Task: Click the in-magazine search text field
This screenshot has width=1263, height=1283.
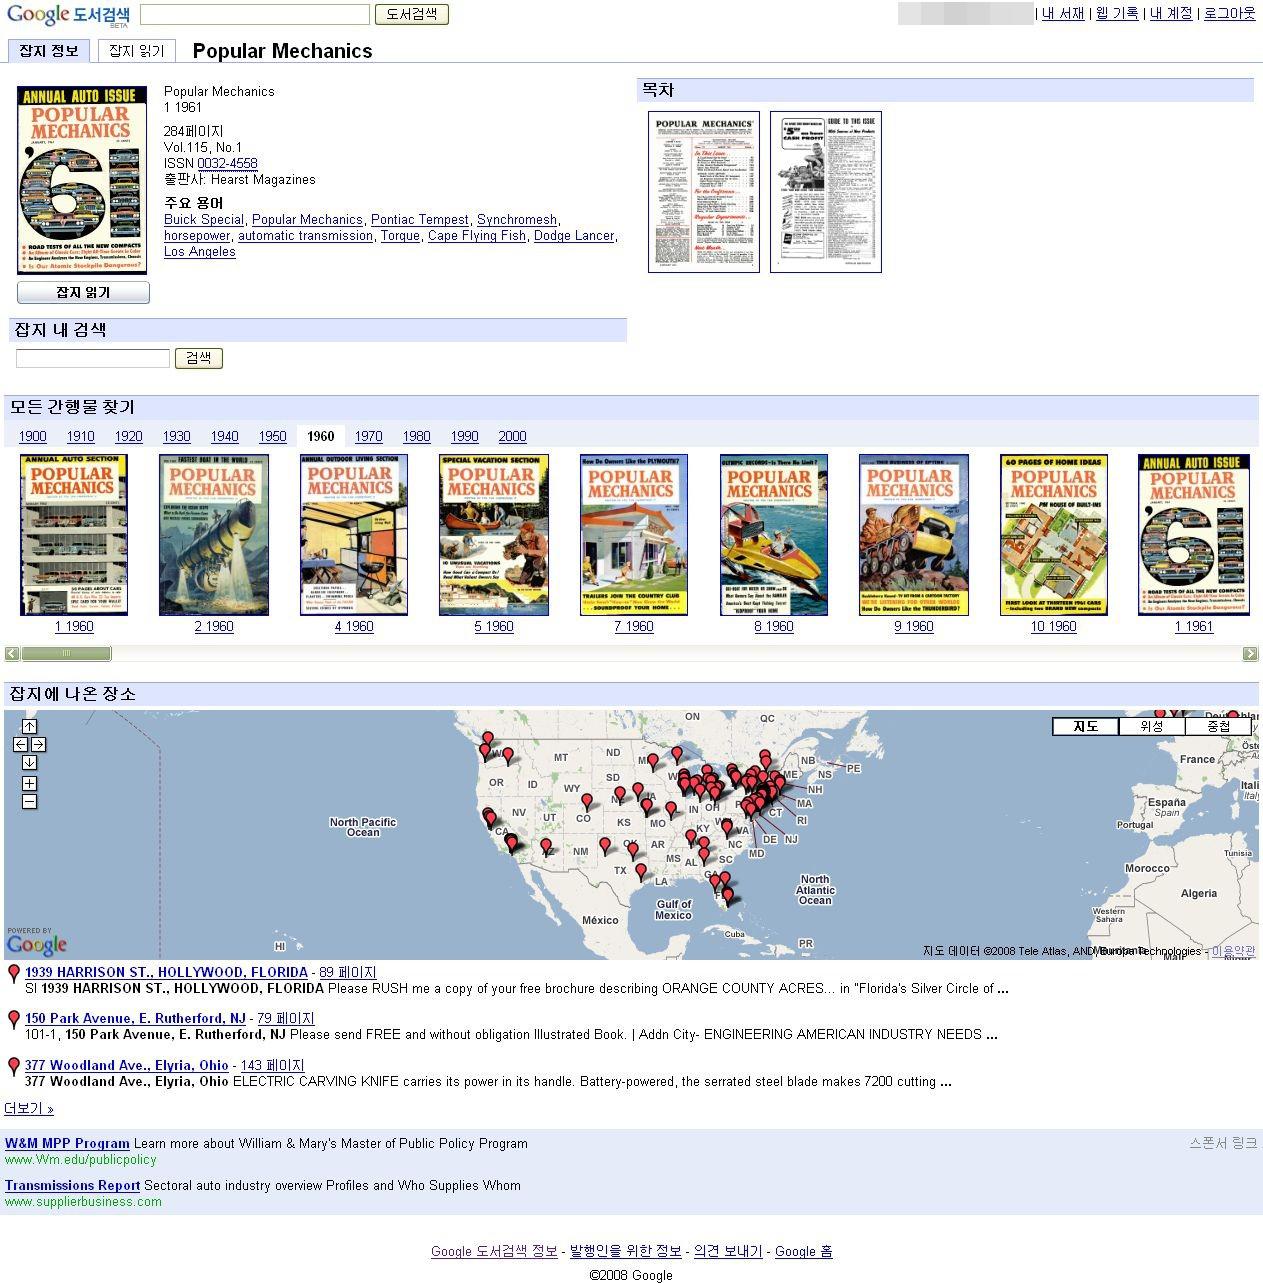Action: (x=93, y=358)
